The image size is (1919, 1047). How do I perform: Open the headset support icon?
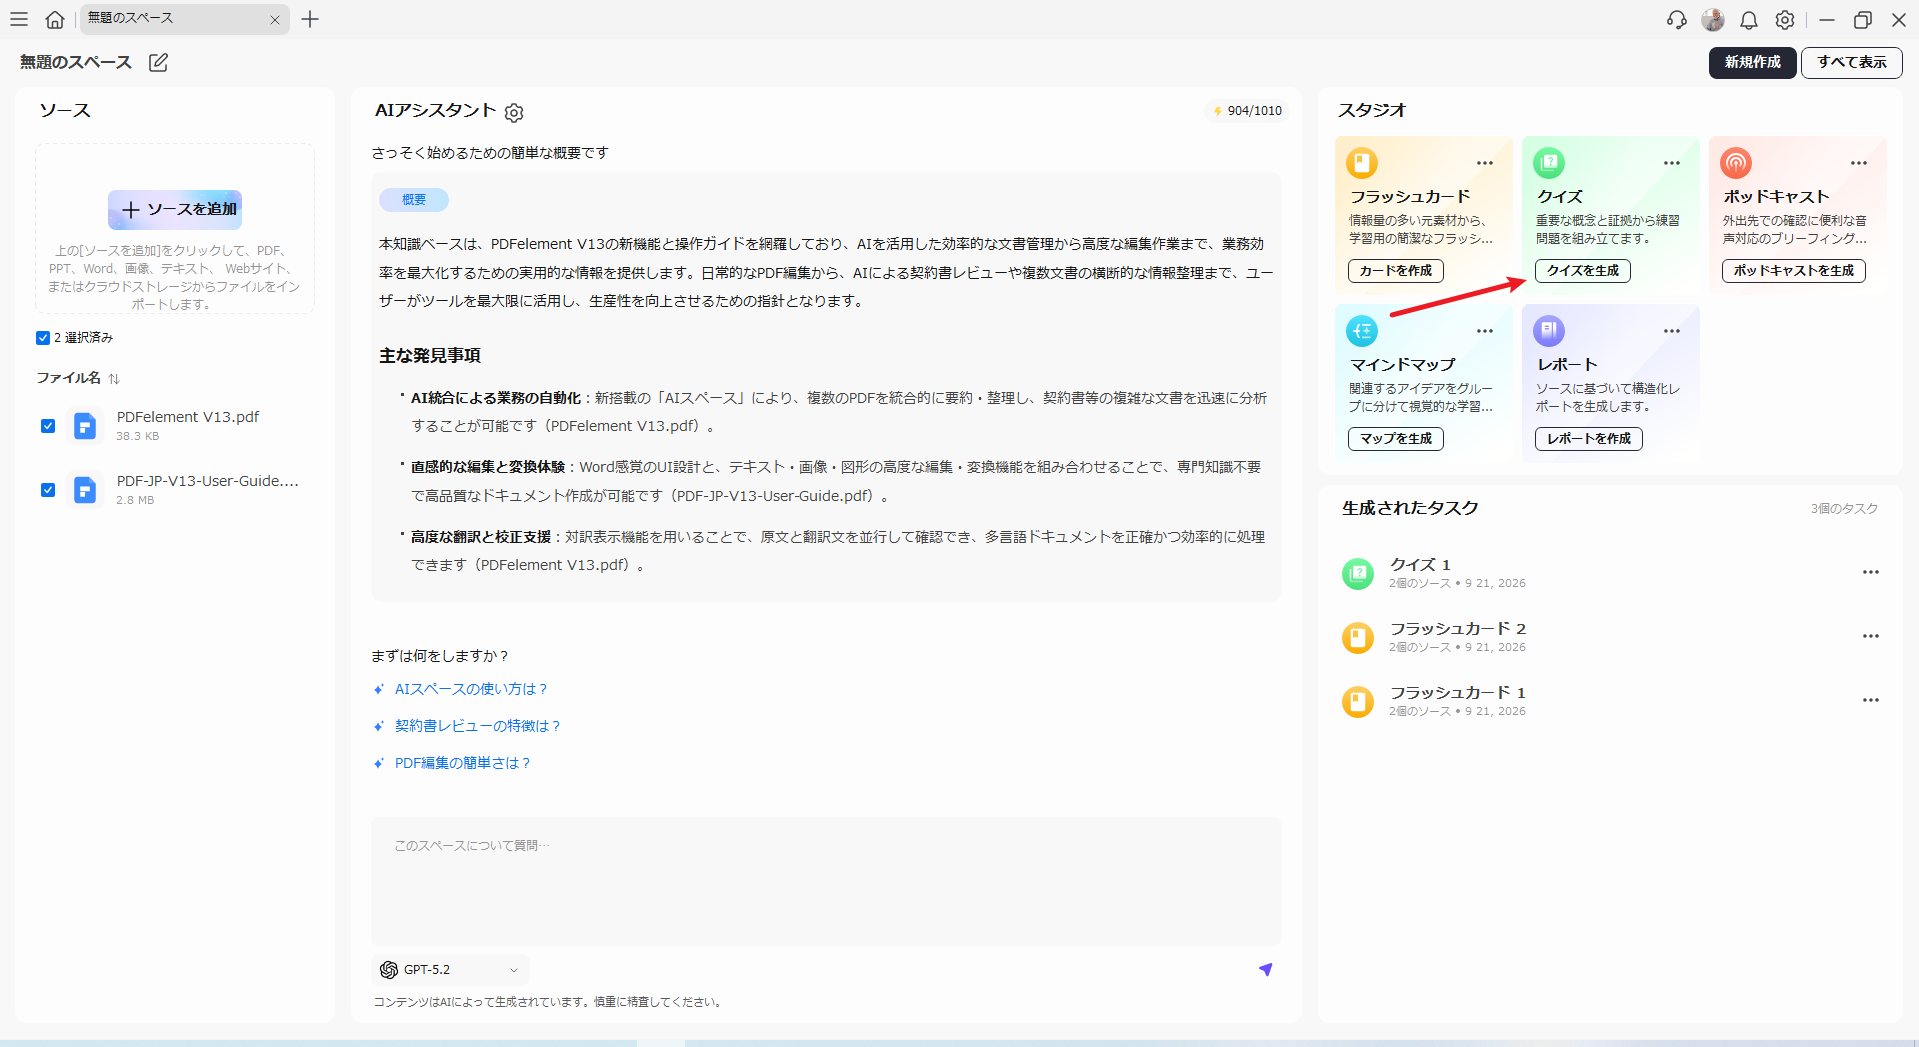tap(1677, 20)
